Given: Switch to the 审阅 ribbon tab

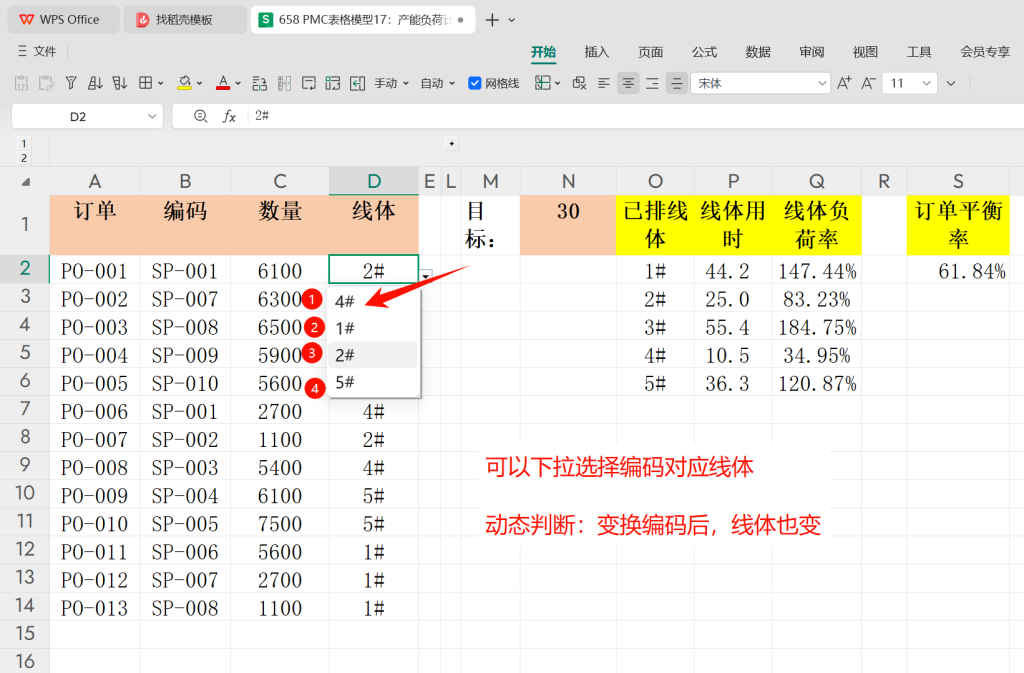Looking at the screenshot, I should click(x=811, y=52).
